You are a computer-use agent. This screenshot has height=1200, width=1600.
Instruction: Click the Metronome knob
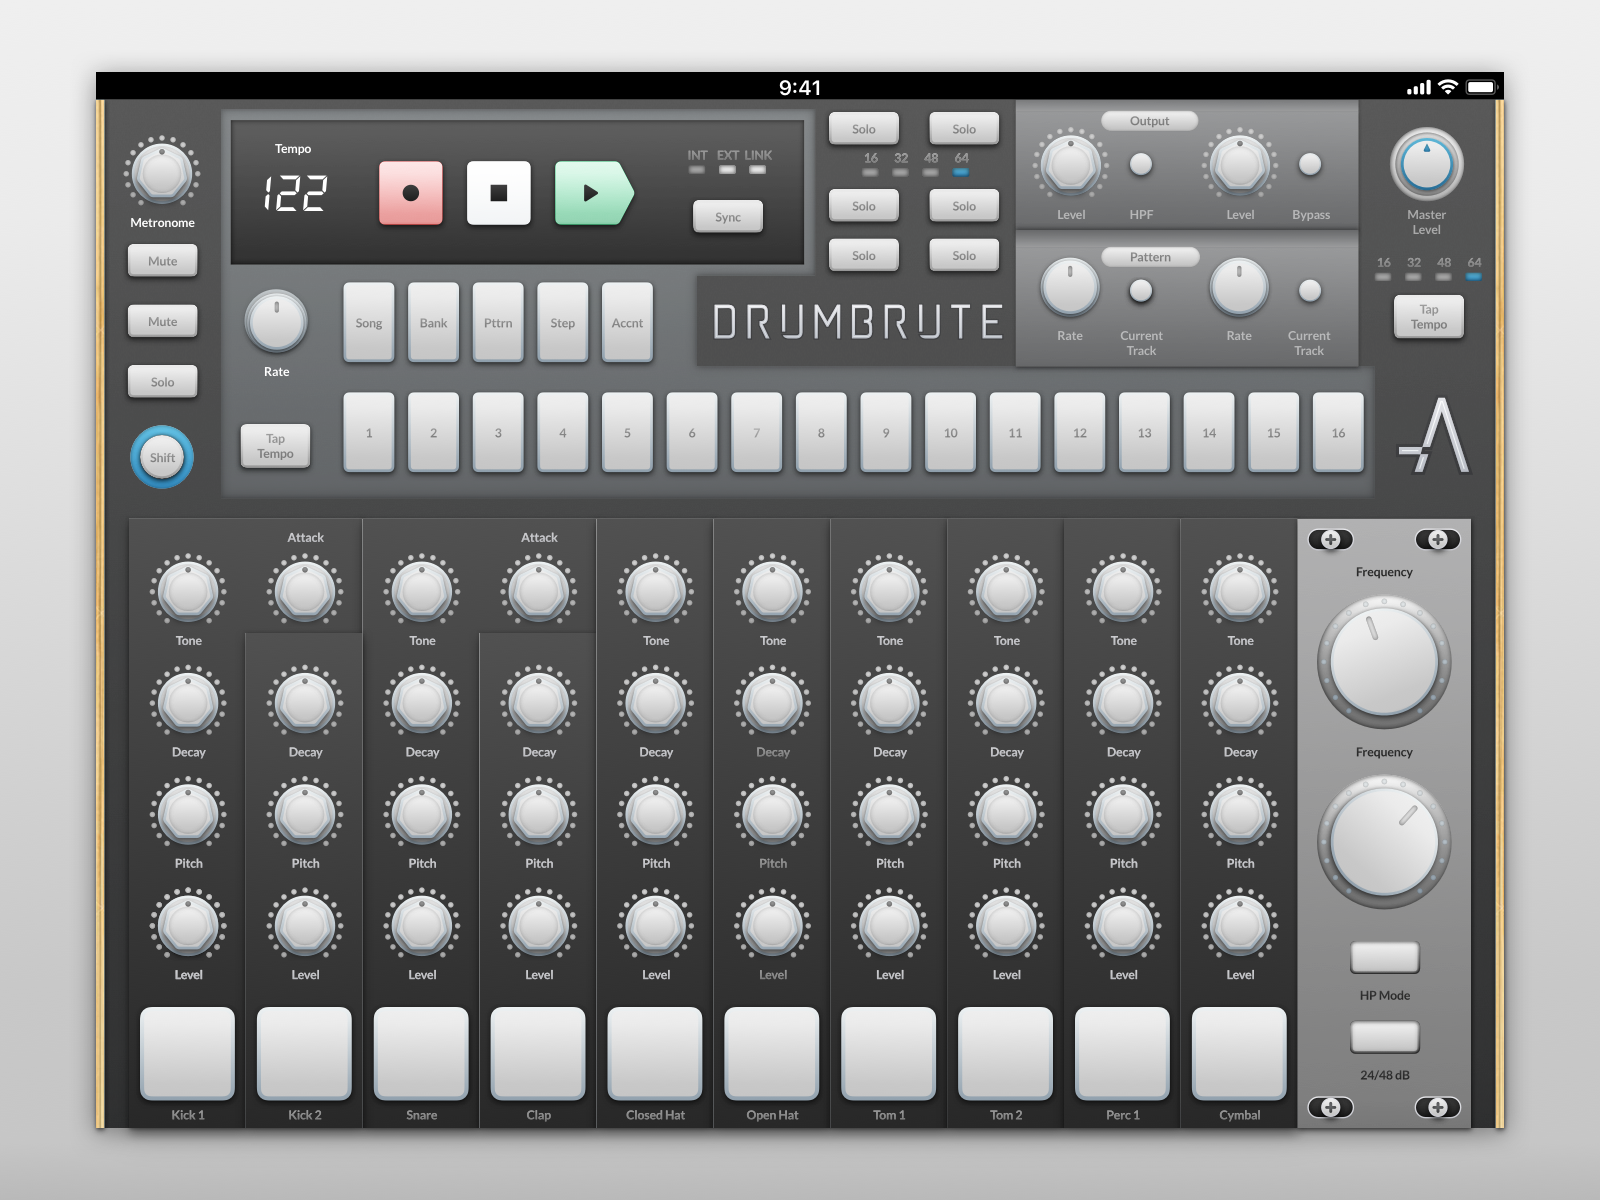tap(162, 173)
